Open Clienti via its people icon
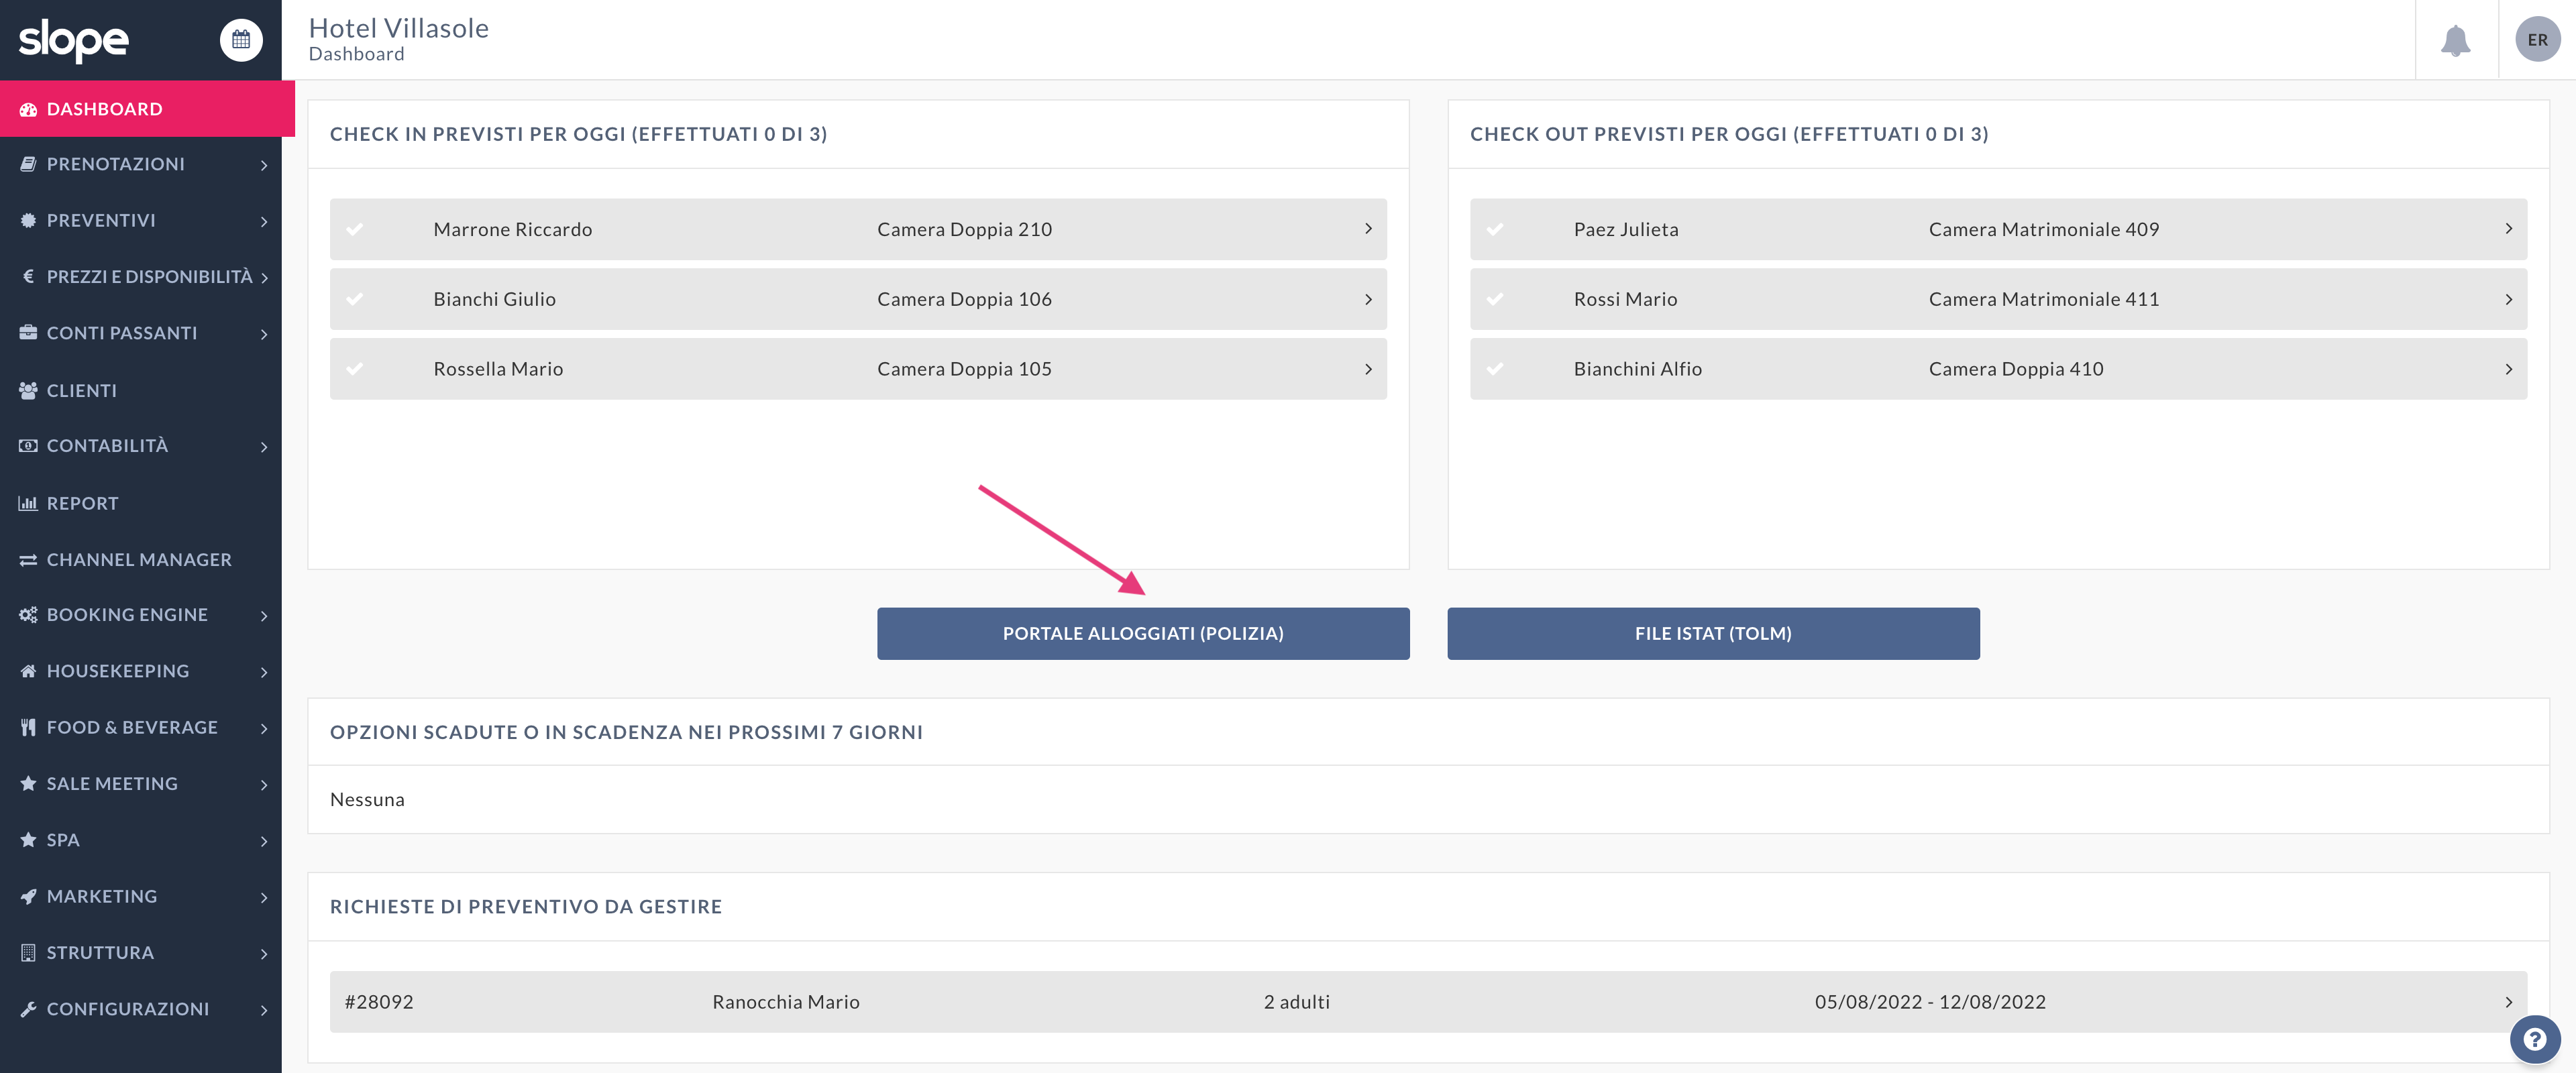The width and height of the screenshot is (2576, 1073). click(x=28, y=390)
